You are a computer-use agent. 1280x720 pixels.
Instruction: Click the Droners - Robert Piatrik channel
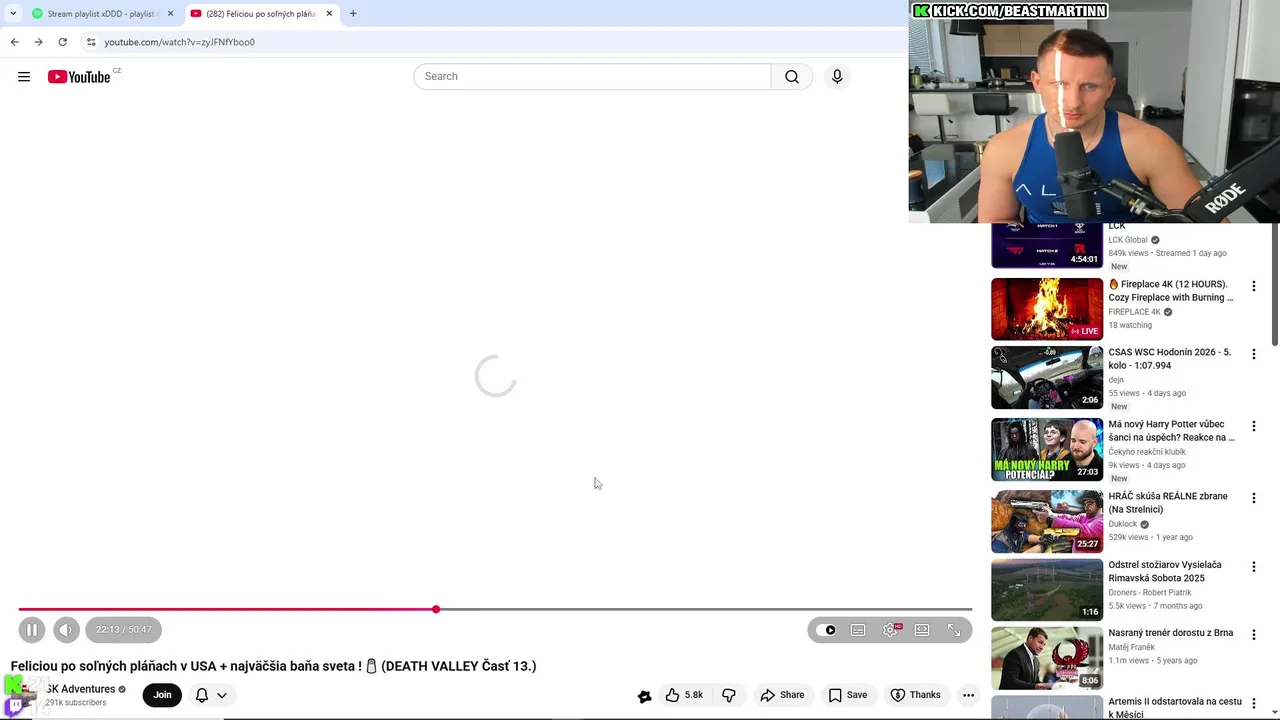point(1150,593)
